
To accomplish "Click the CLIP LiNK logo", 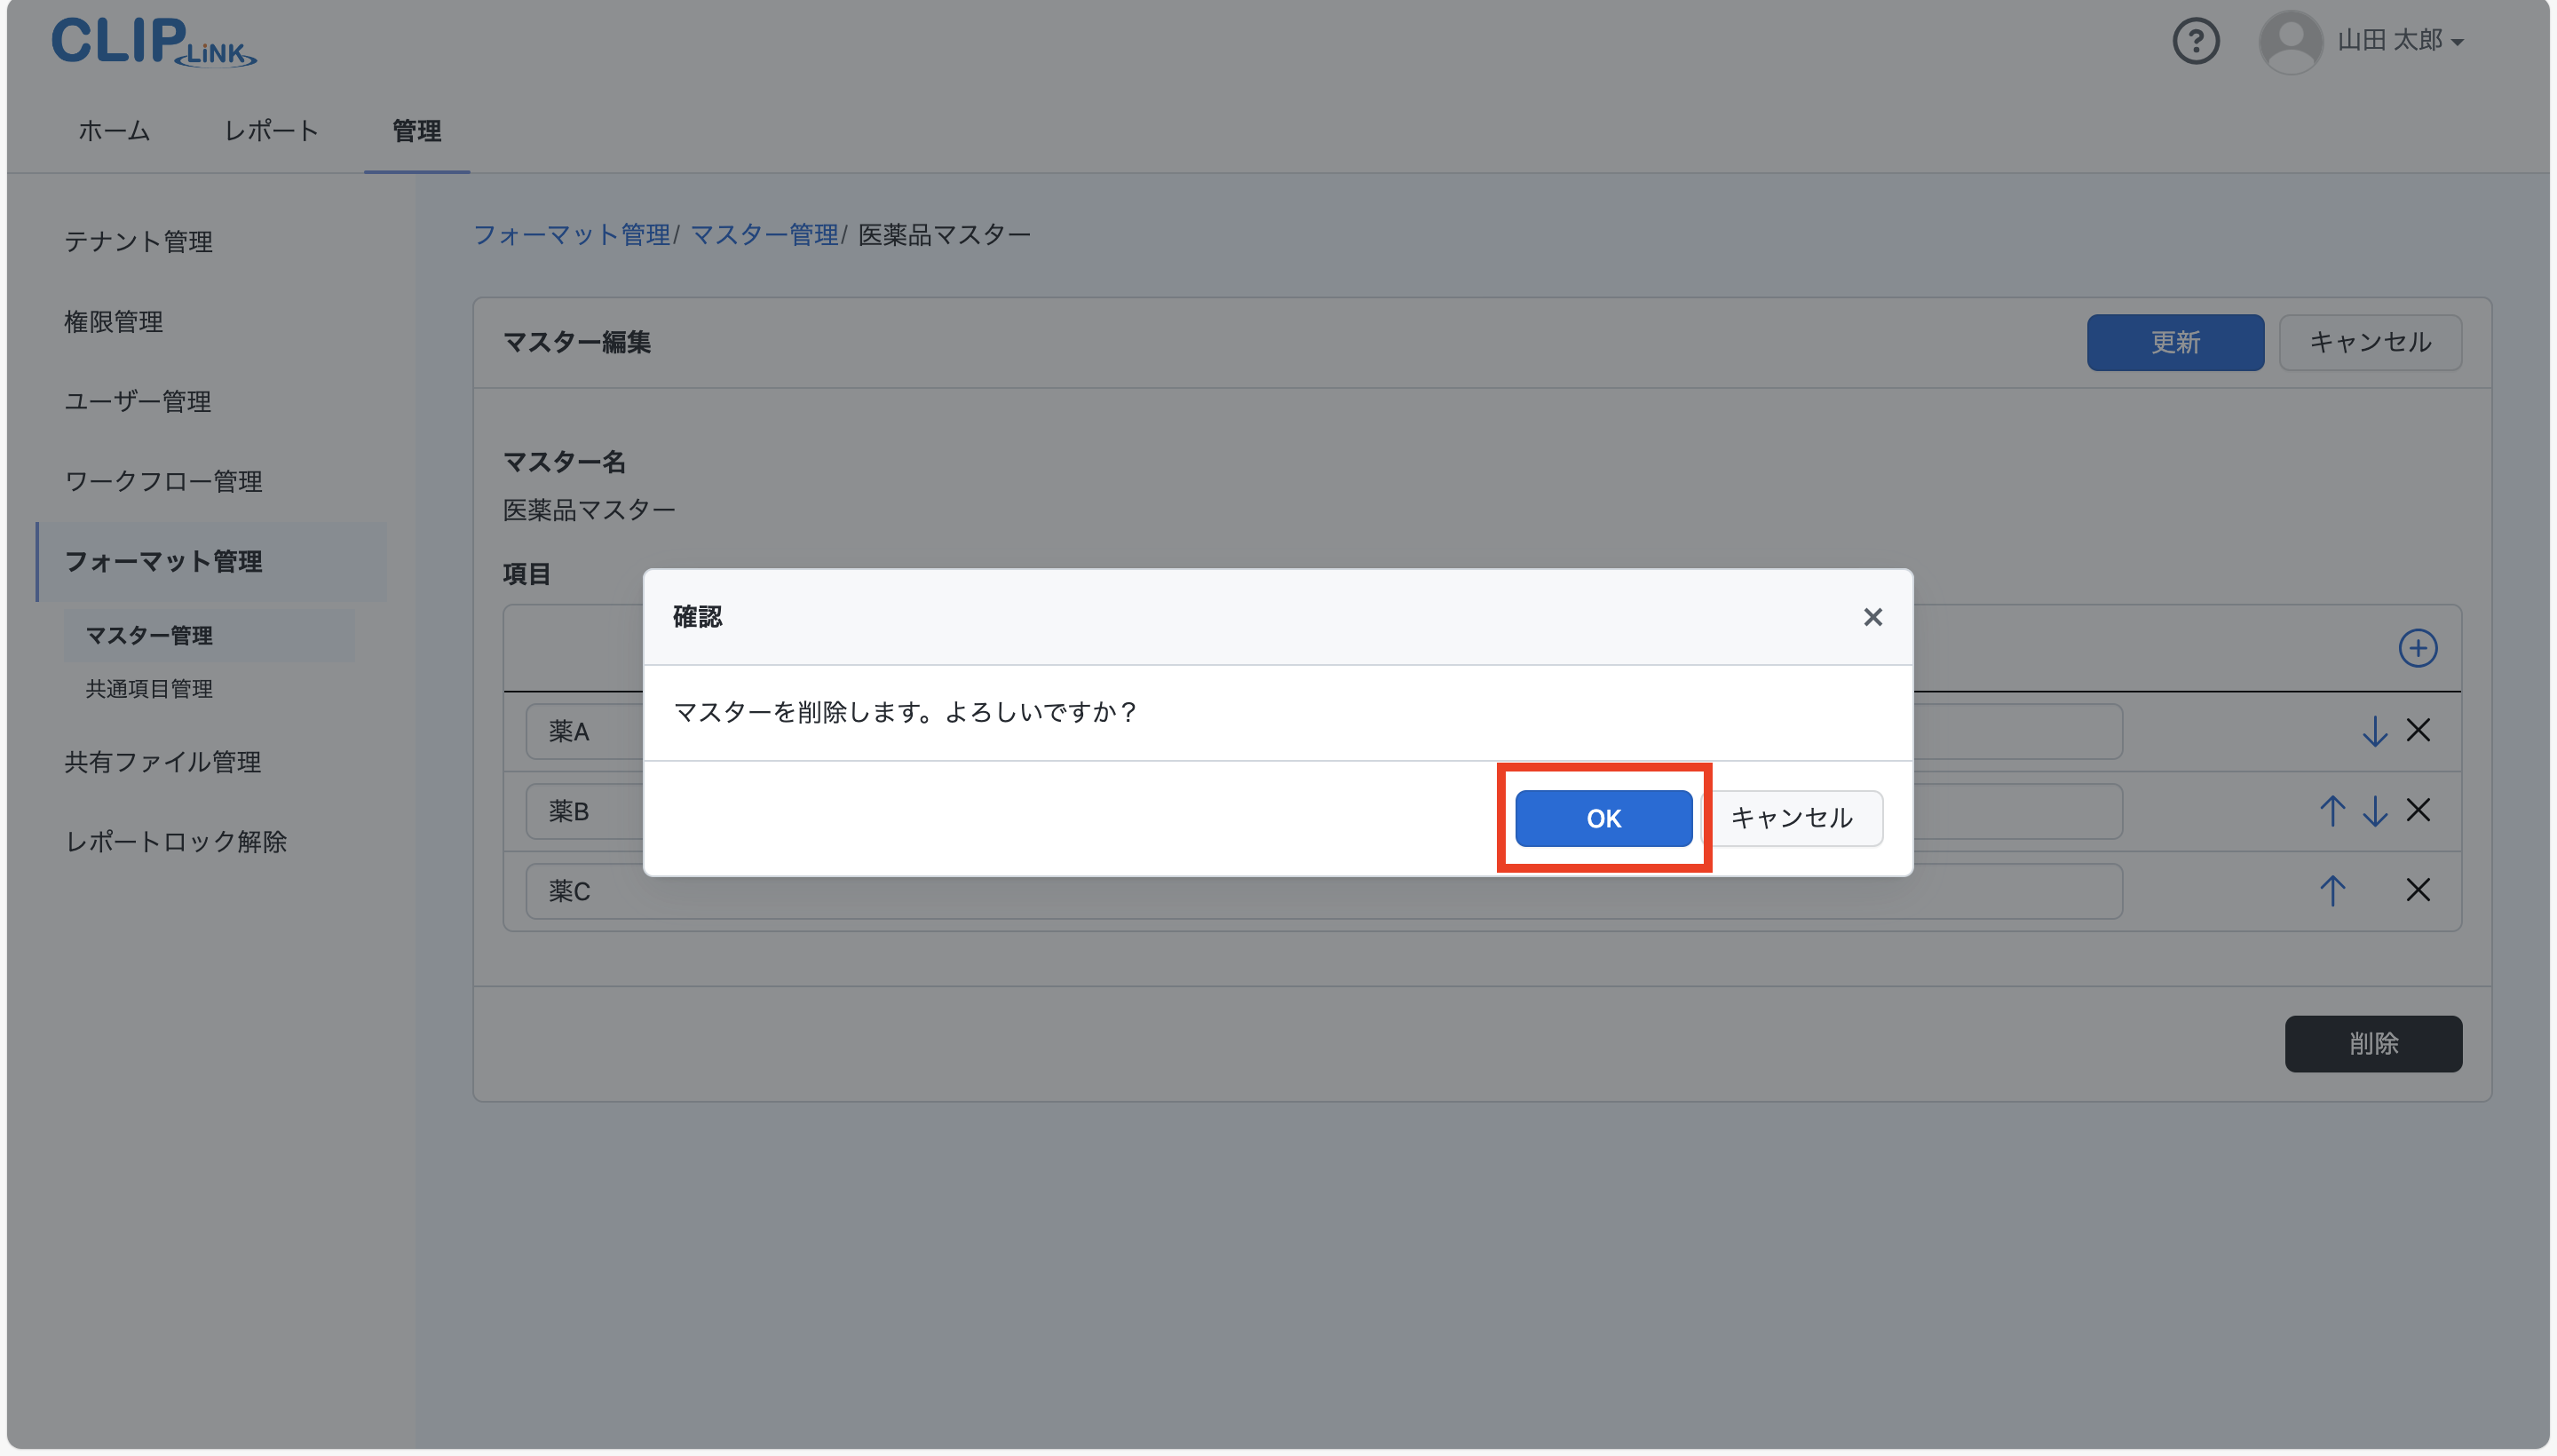I will click(153, 41).
